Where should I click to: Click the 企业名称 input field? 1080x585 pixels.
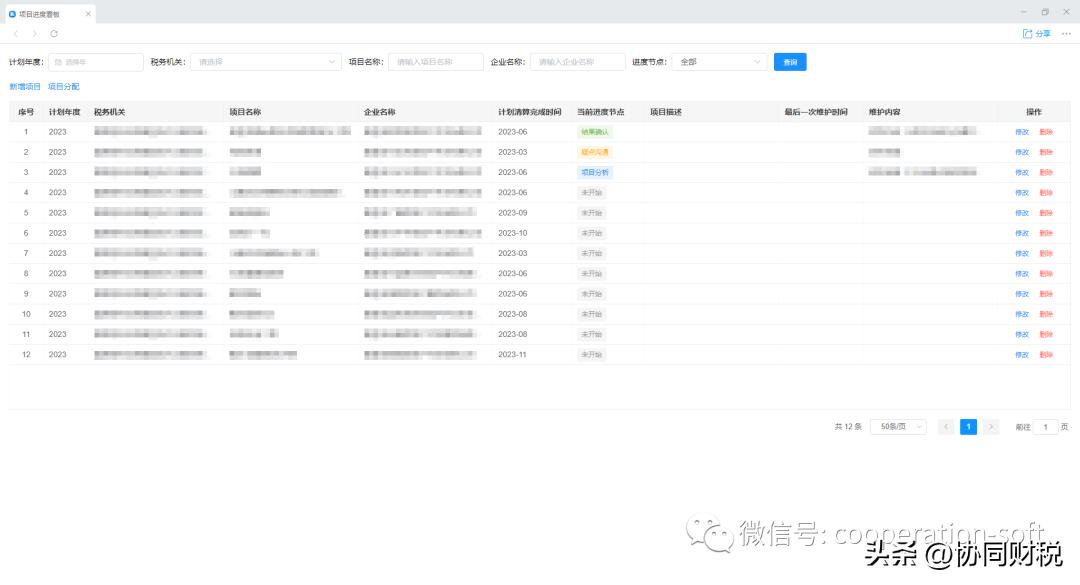(577, 61)
